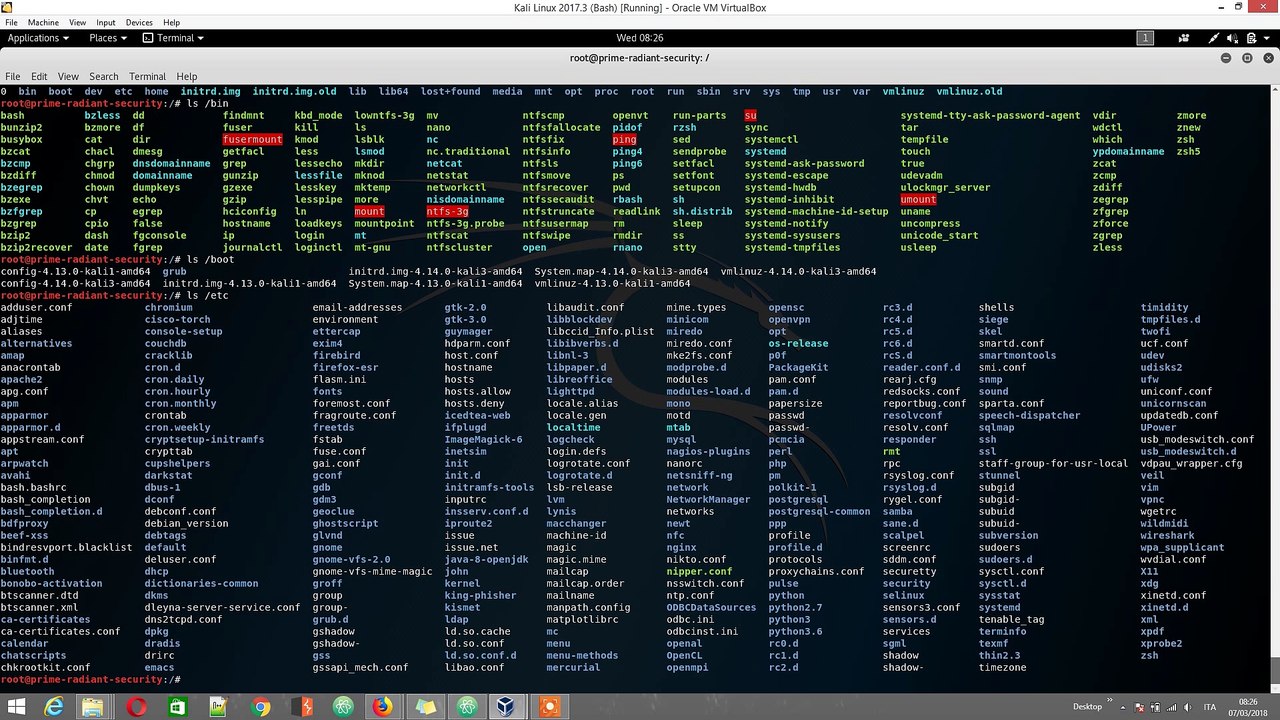1280x720 pixels.
Task: Open the notepad-with-pencil taskbar icon
Action: 218,707
